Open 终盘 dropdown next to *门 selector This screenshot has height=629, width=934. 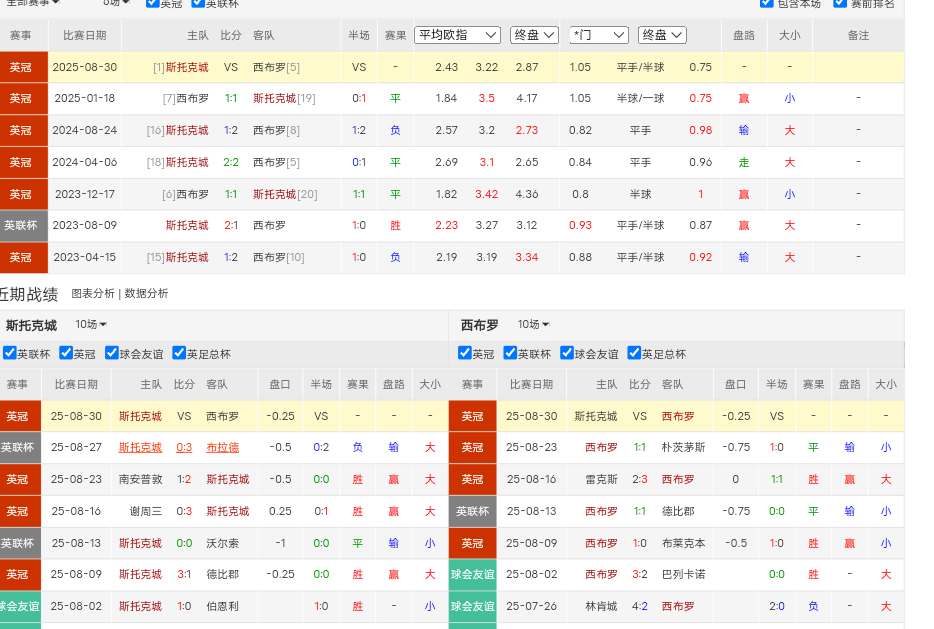coord(662,35)
